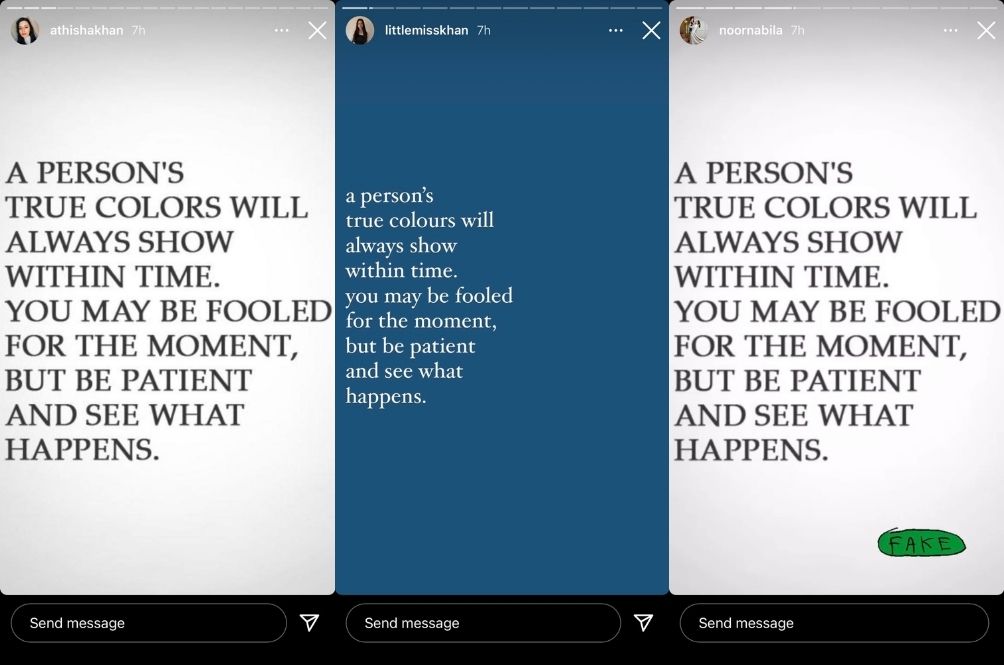Open noornabila's profile avatar

tap(693, 30)
